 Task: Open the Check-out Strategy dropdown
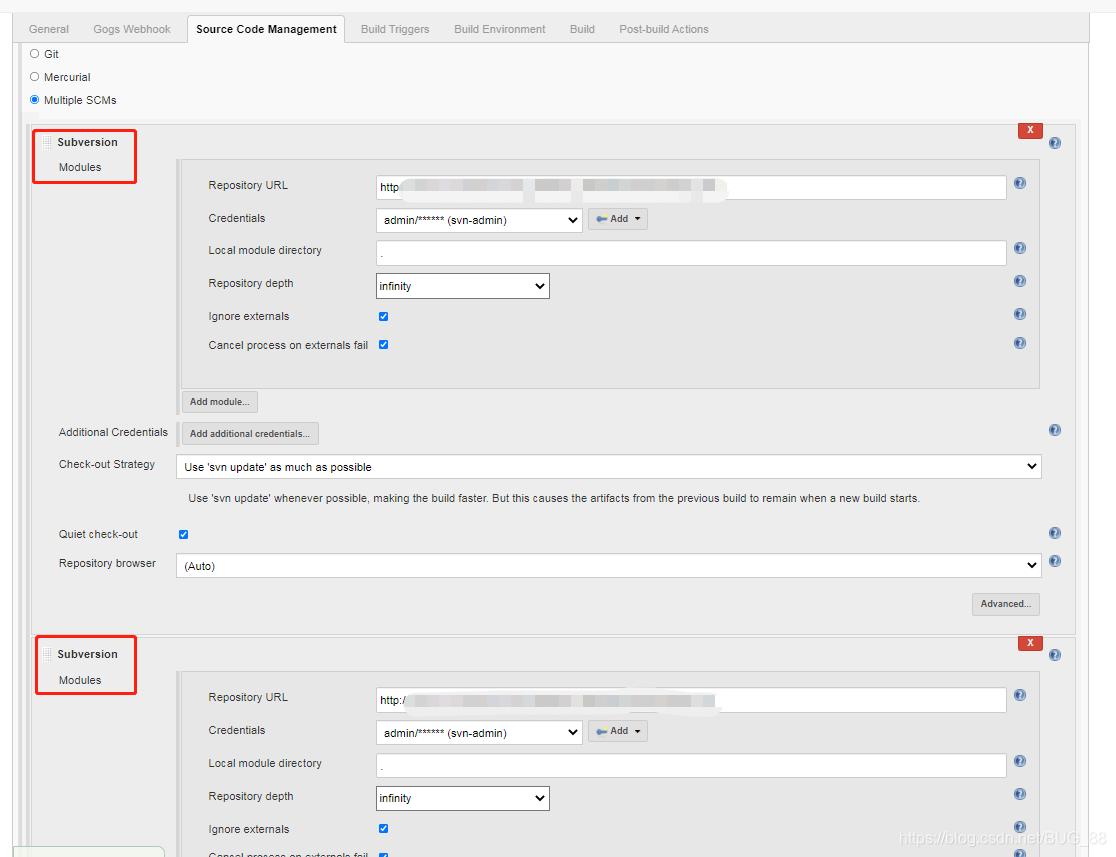pos(609,467)
